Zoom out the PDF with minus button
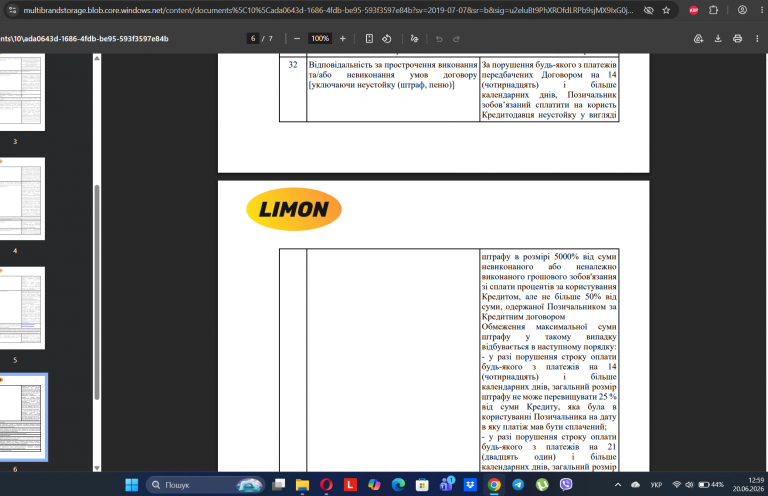 tap(297, 39)
